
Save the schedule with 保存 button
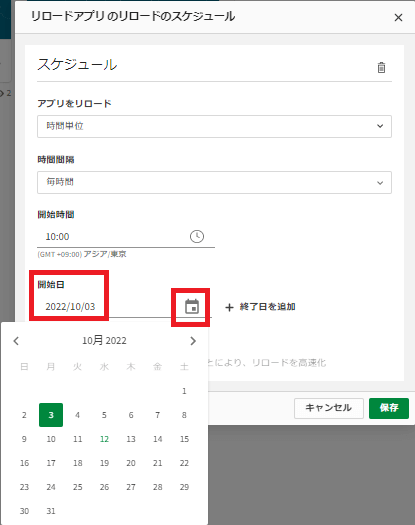coord(389,408)
